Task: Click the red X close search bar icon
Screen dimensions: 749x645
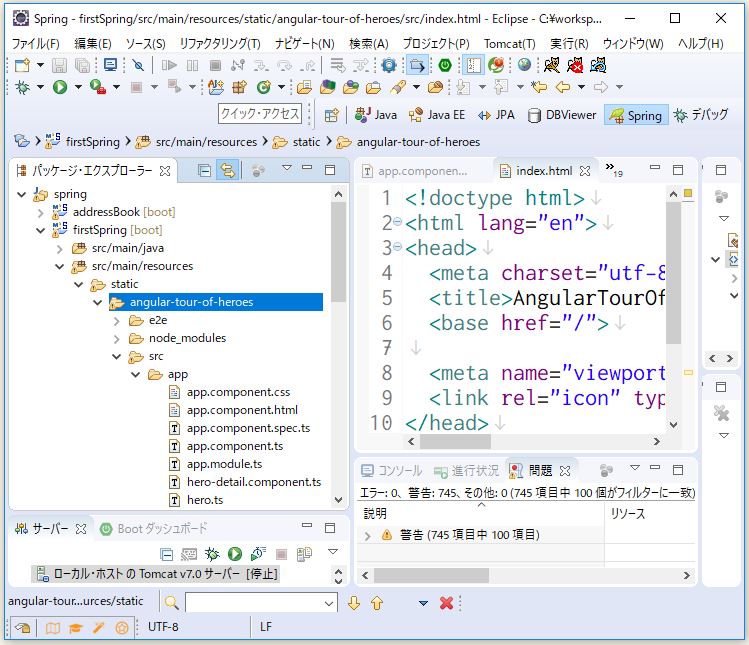Action: [x=446, y=603]
